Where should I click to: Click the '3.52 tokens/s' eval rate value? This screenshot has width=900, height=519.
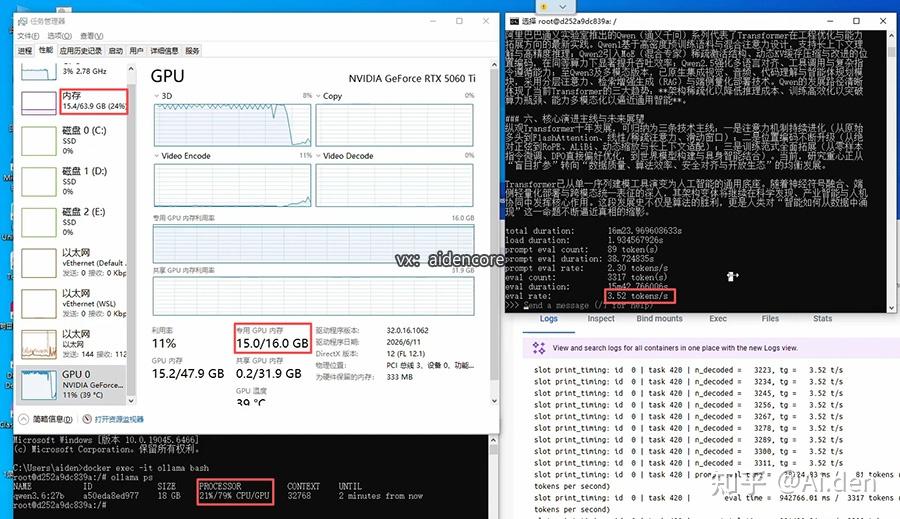click(x=638, y=296)
